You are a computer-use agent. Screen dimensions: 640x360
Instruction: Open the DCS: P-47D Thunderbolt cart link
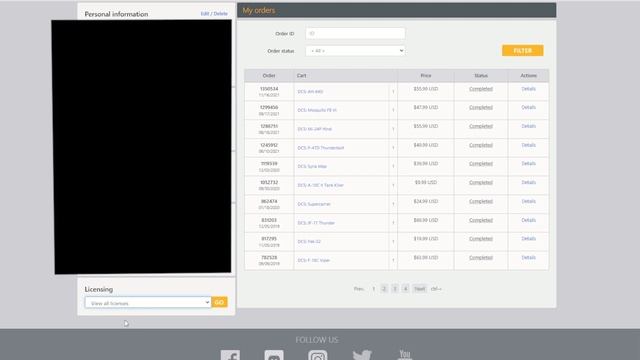[x=320, y=148]
